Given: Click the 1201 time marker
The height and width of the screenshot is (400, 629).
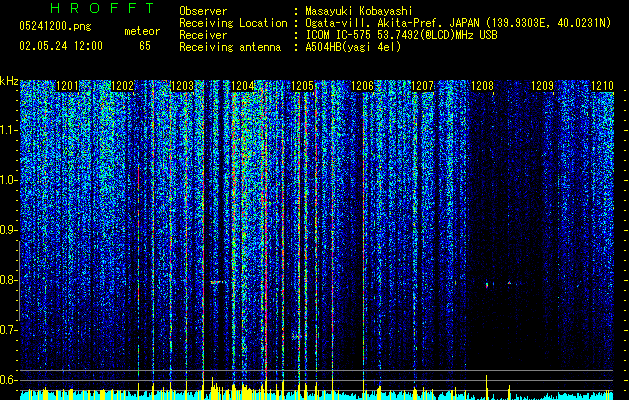Looking at the screenshot, I should tap(67, 86).
